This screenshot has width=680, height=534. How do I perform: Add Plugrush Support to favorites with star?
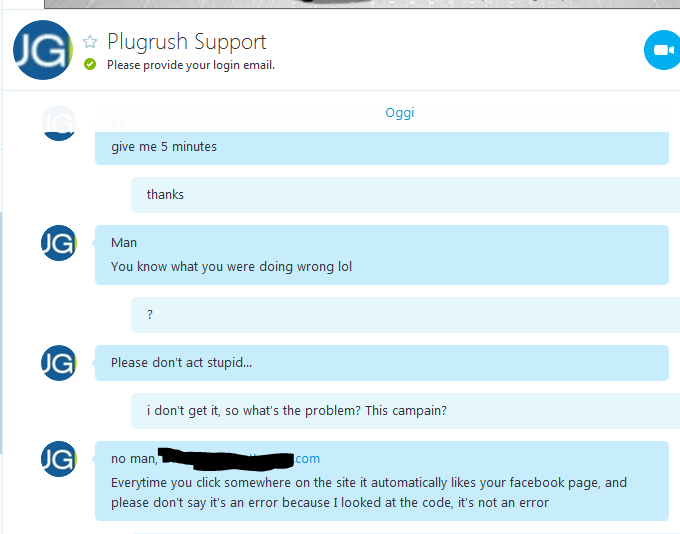pyautogui.click(x=90, y=42)
